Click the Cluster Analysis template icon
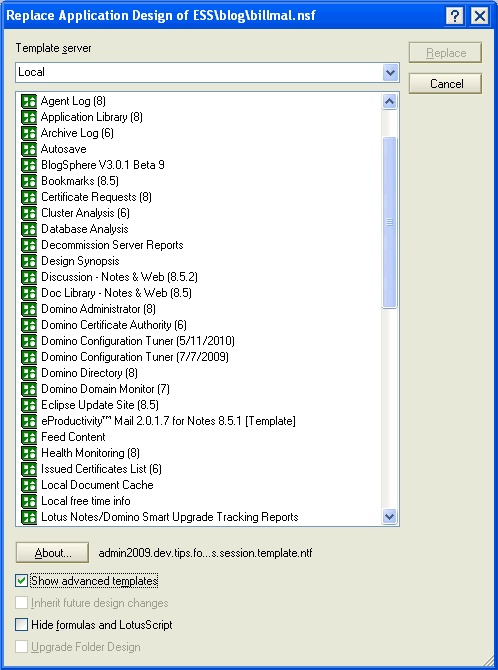 pos(29,213)
